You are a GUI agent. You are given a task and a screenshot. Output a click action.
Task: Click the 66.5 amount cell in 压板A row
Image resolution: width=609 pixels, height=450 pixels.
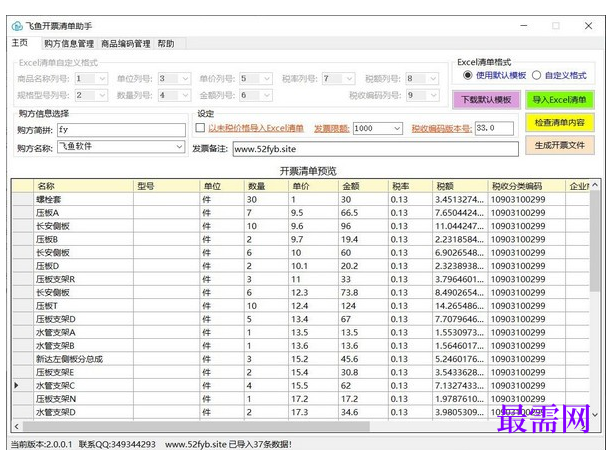[x=363, y=213]
